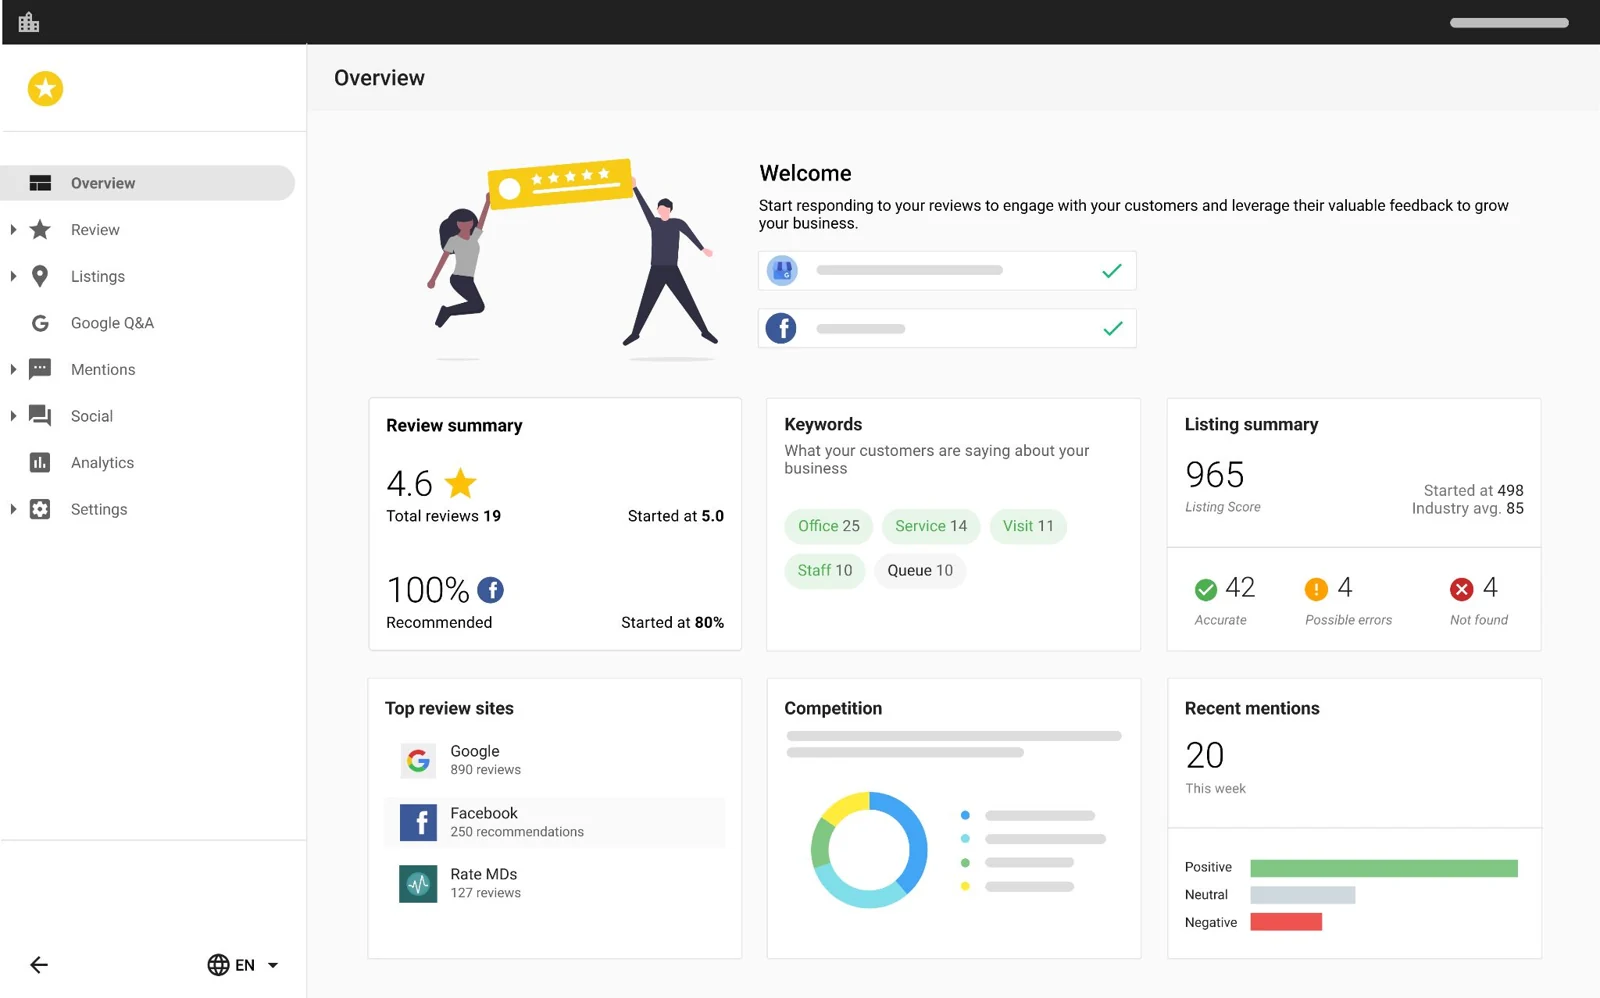Click the Google Q&A G icon
Viewport: 1600px width, 998px height.
coord(40,323)
